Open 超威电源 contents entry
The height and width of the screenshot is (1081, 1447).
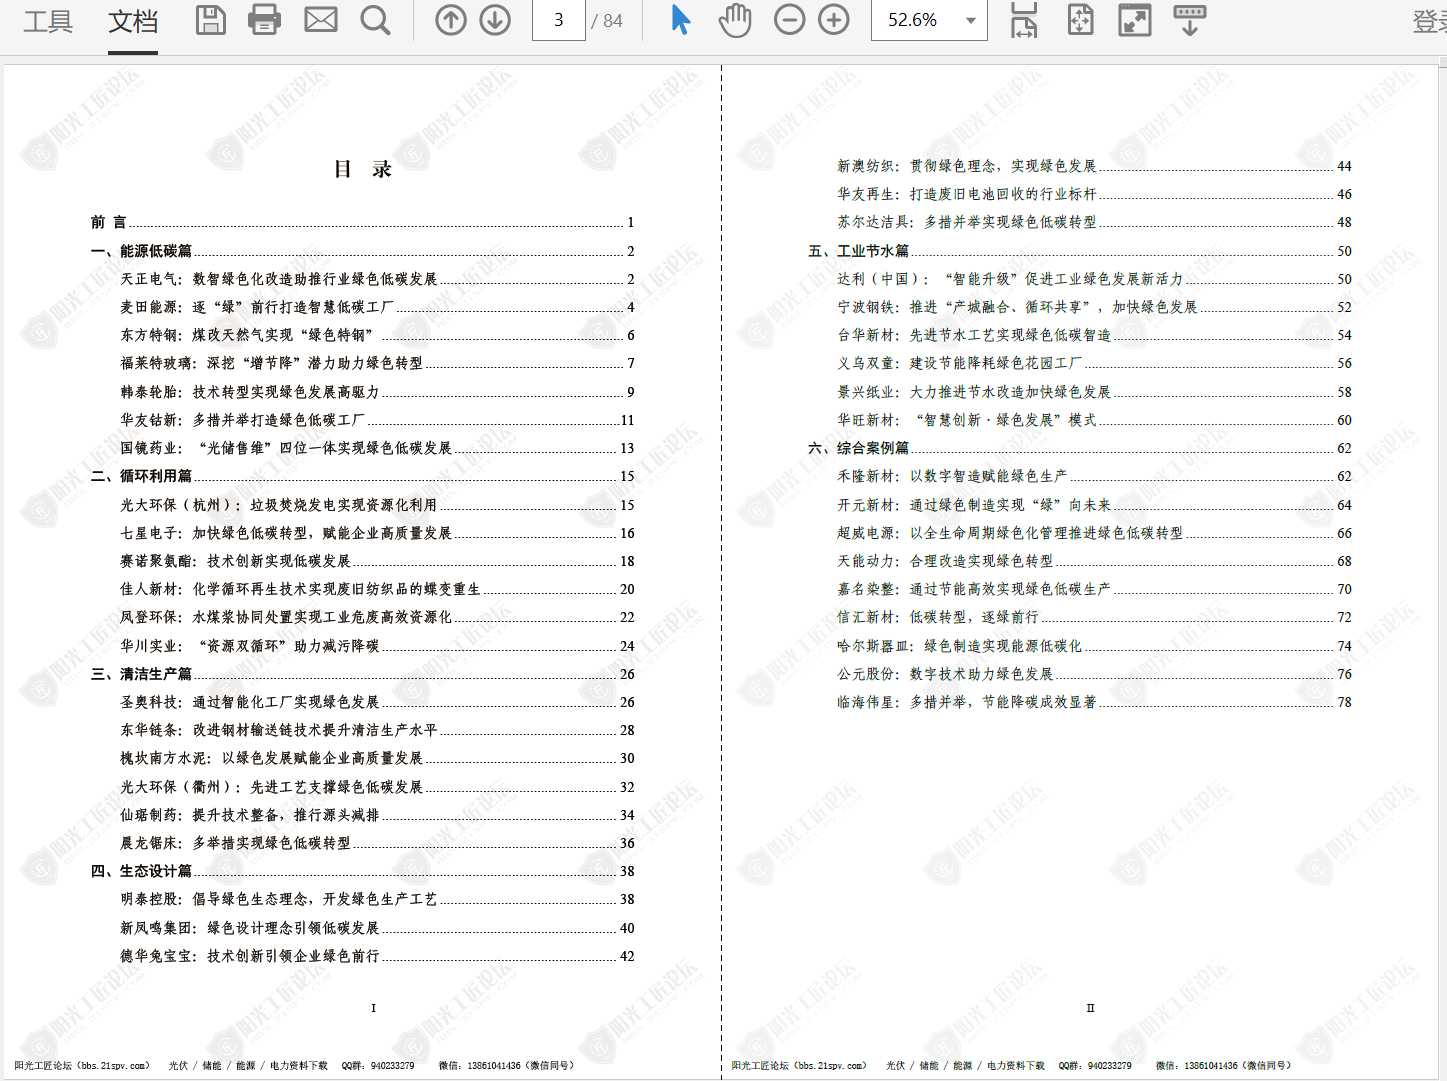click(x=1094, y=533)
